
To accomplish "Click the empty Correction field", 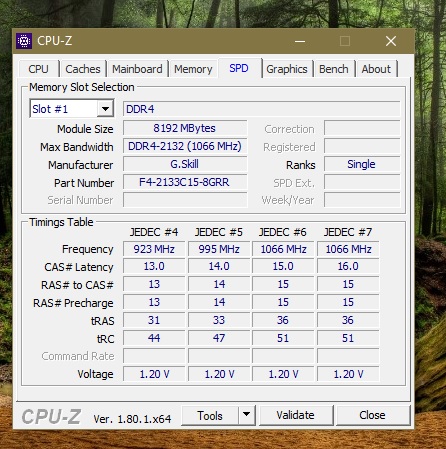I will (362, 129).
